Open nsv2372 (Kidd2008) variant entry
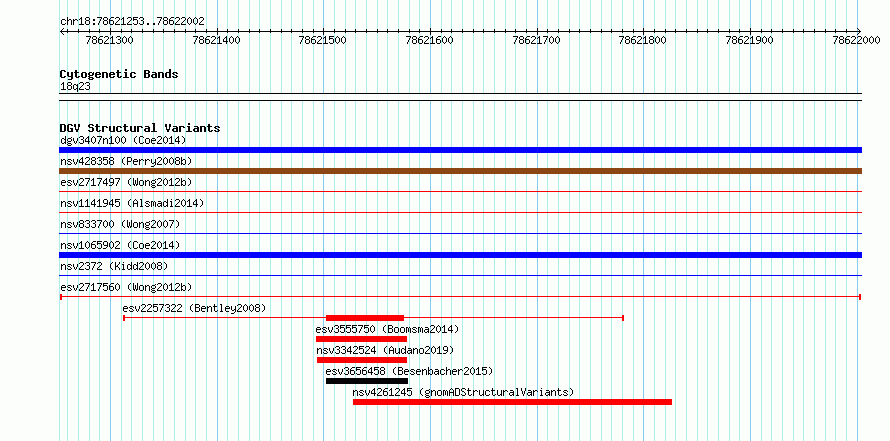This screenshot has width=890, height=441. pos(114,266)
